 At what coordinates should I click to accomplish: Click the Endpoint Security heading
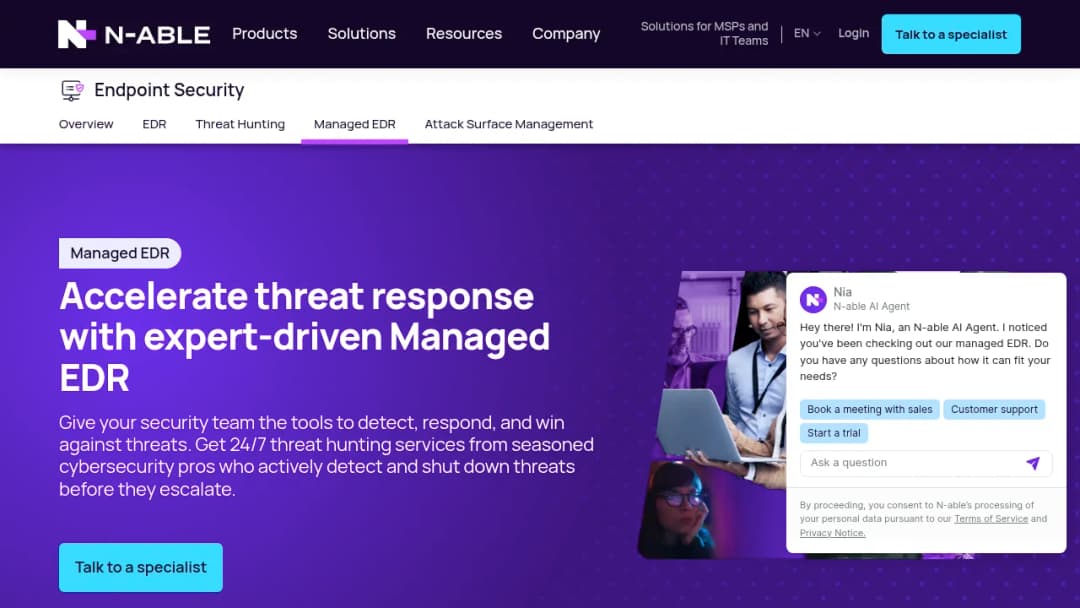pos(169,90)
